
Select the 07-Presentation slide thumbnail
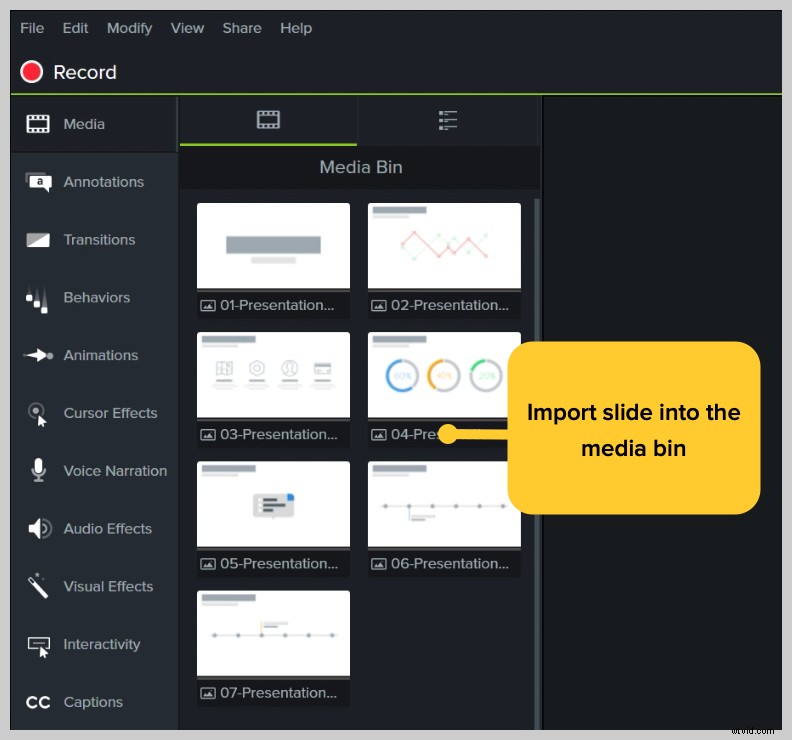pos(273,633)
